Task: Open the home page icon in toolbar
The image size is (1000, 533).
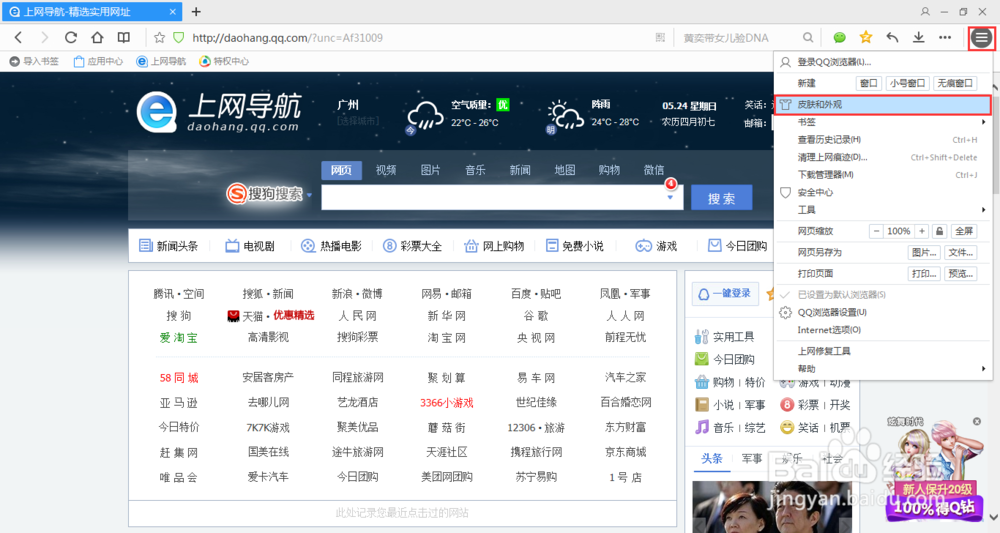Action: (x=97, y=38)
